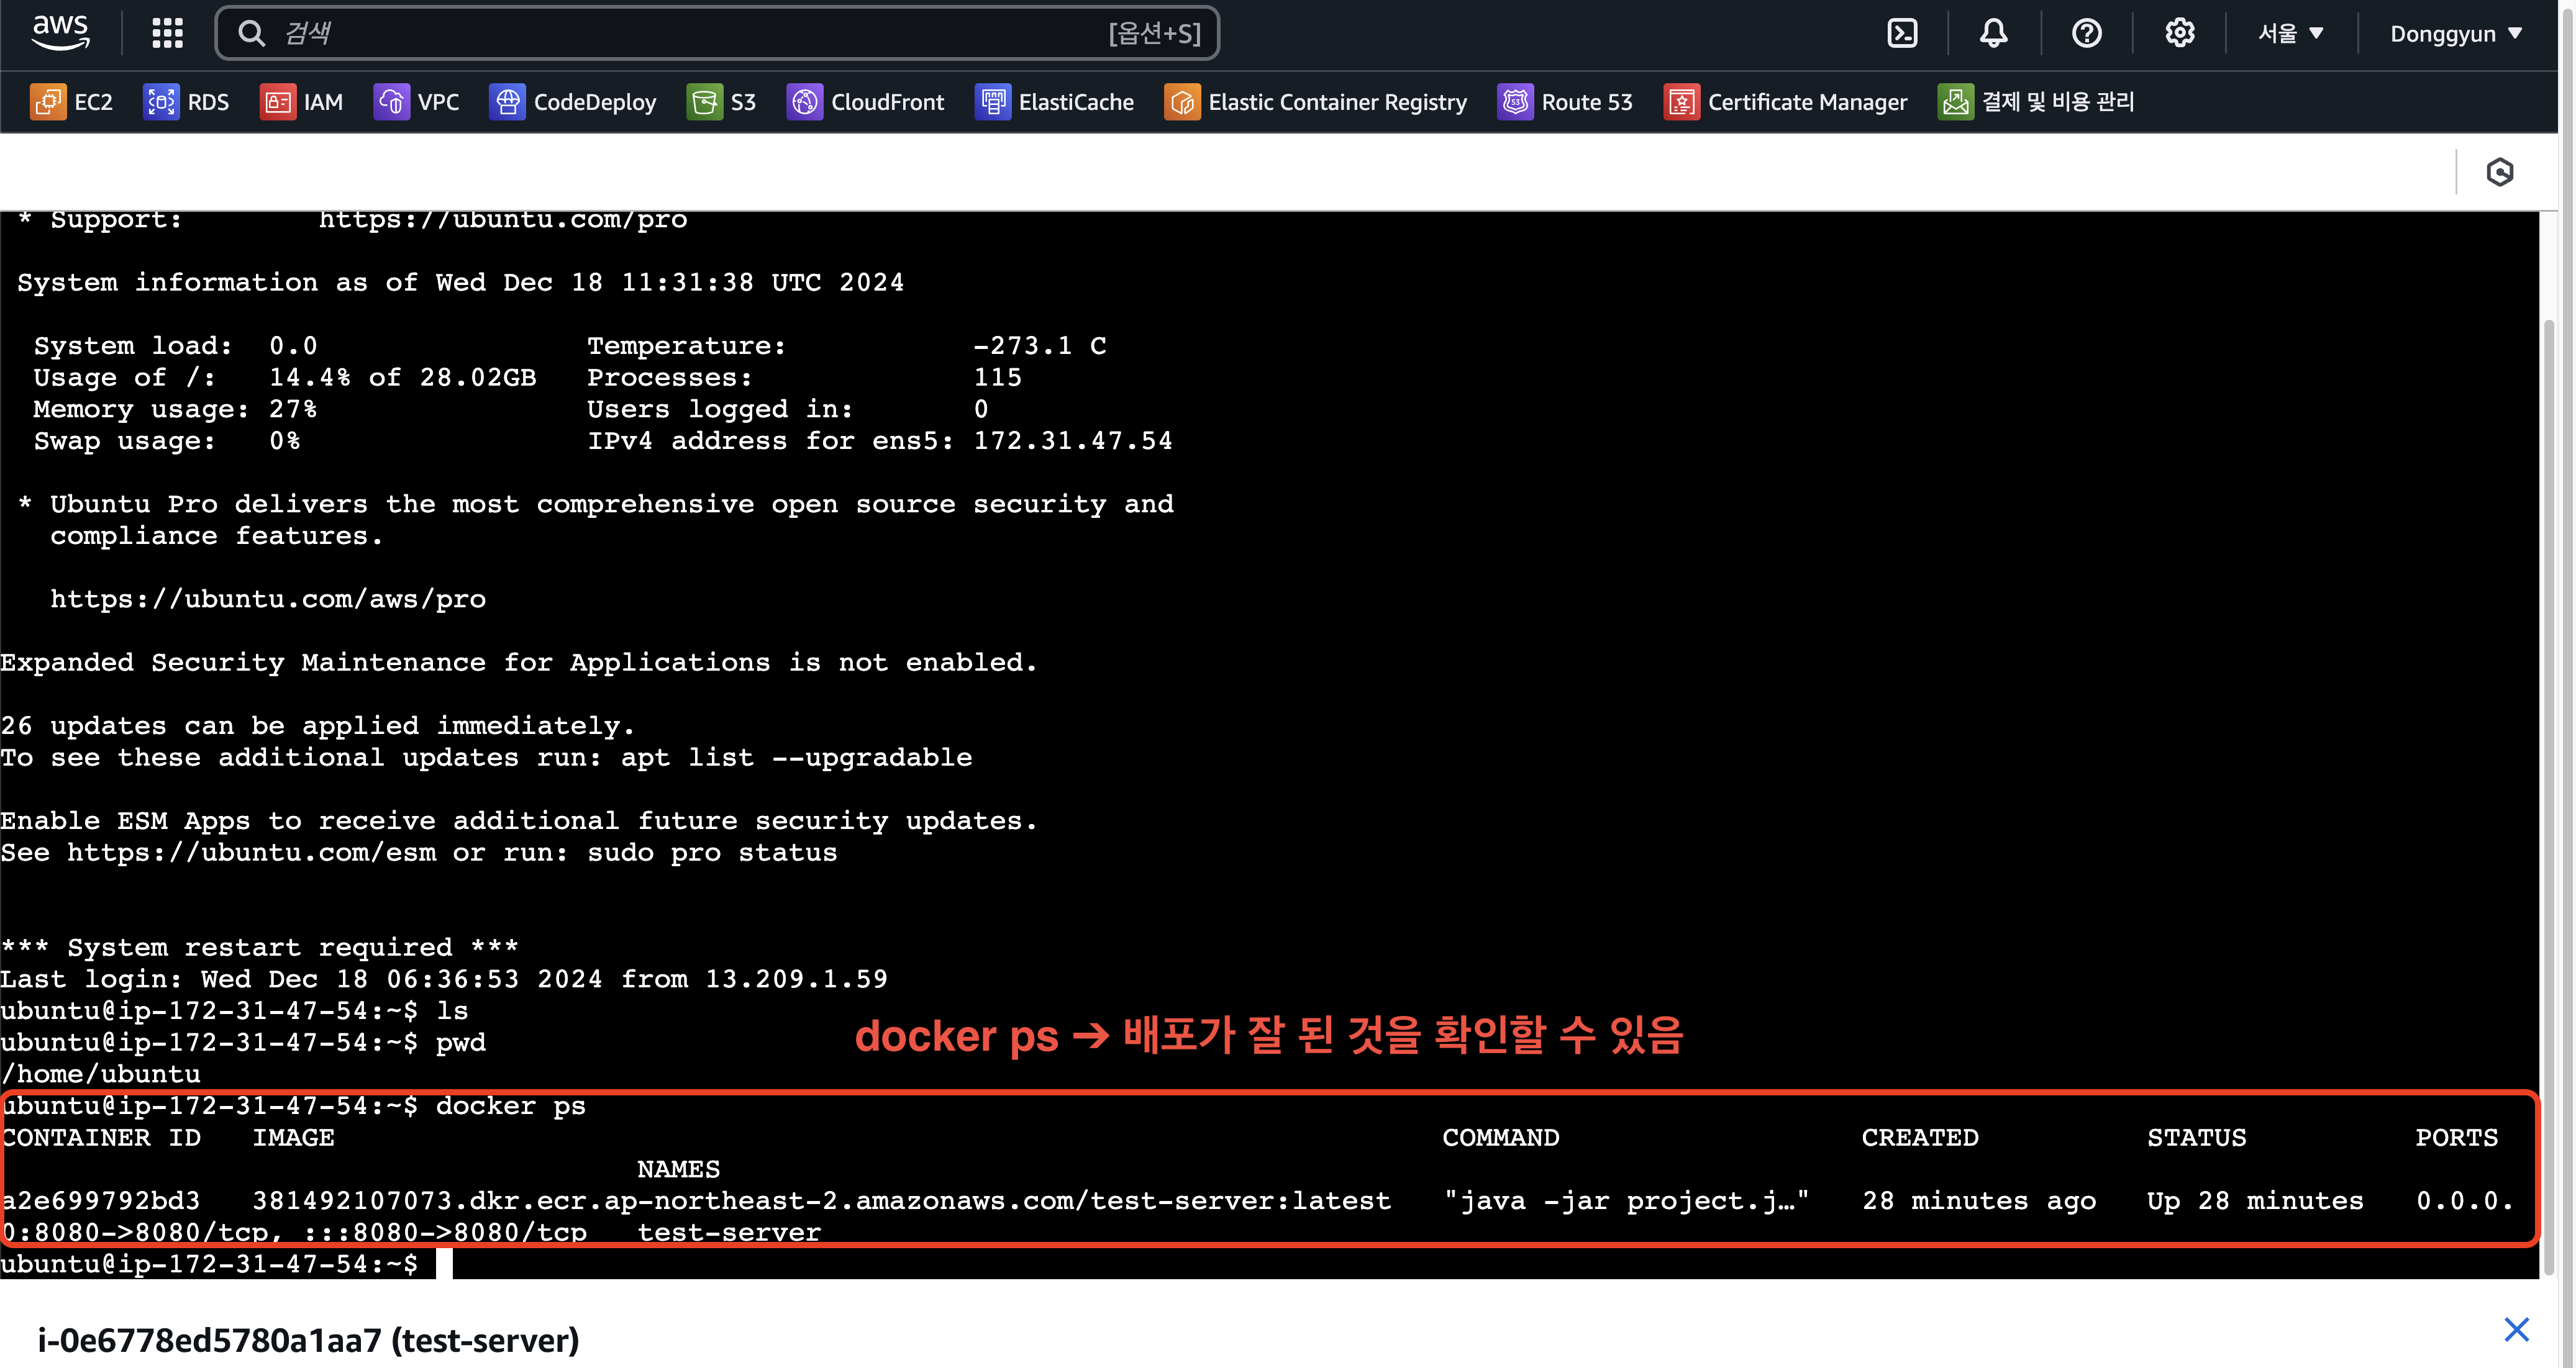Open the notifications bell
Screen dimensions: 2576x1368
1993,33
